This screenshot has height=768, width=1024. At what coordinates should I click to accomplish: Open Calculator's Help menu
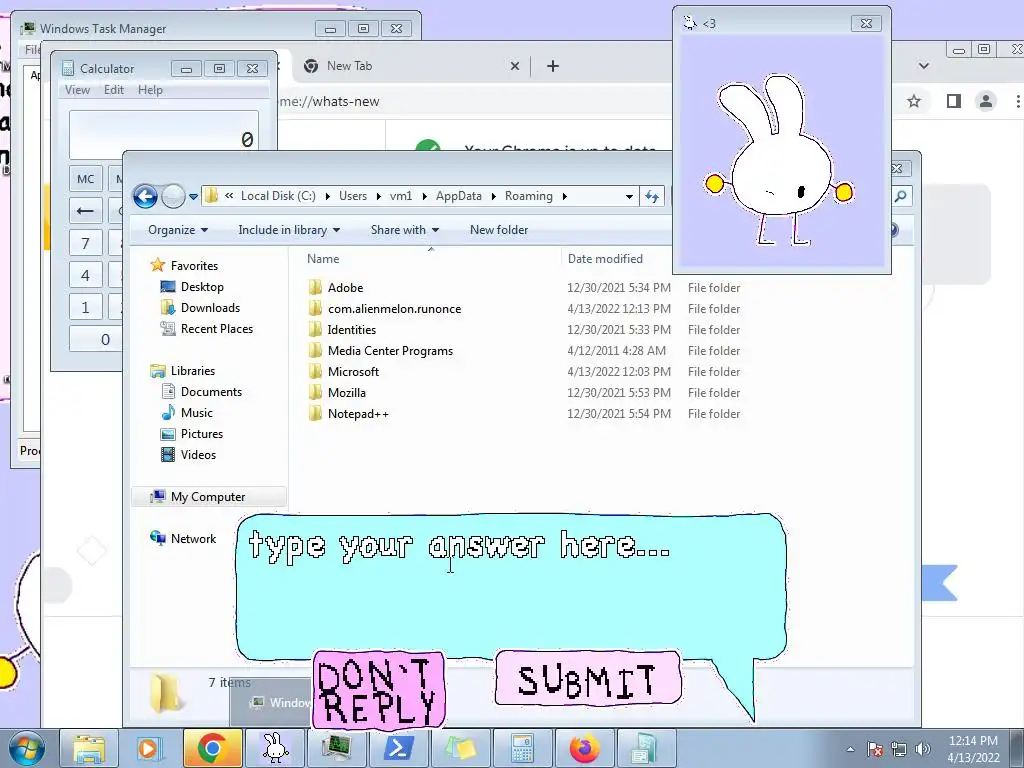point(150,89)
